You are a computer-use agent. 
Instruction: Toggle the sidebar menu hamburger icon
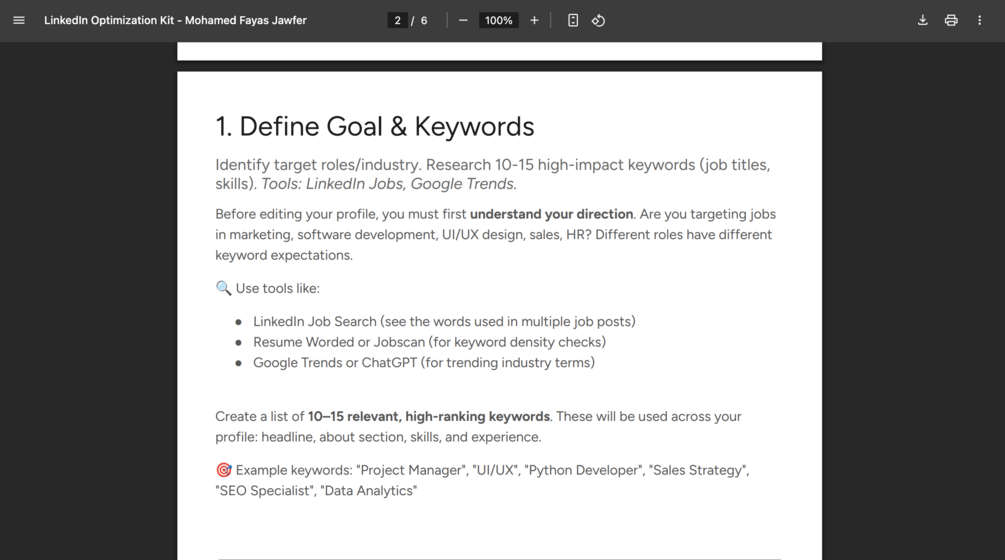[19, 20]
